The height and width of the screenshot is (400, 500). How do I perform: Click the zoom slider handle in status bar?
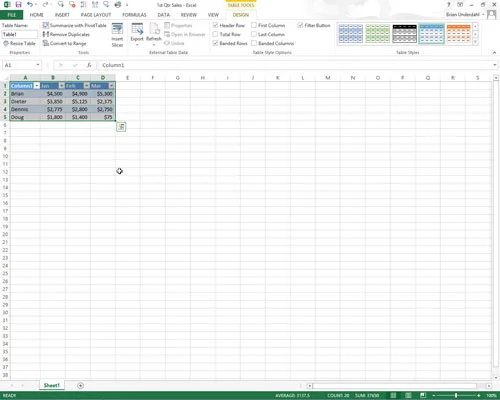[x=456, y=395]
